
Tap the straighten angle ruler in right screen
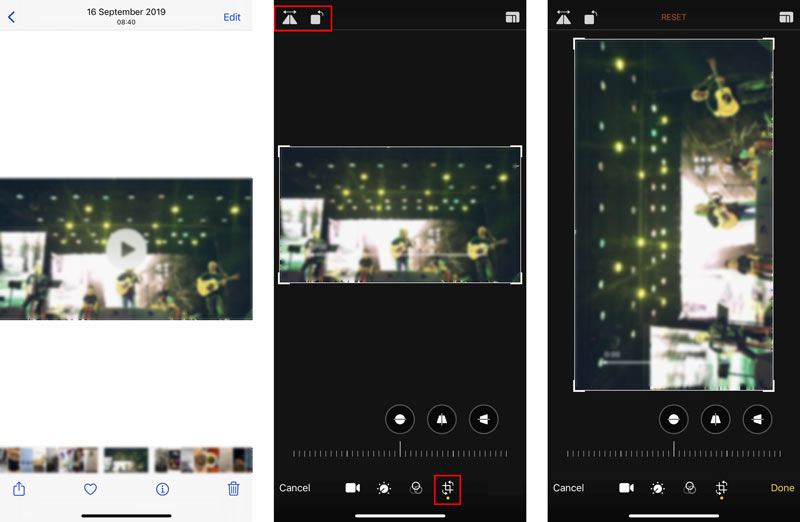[673, 451]
